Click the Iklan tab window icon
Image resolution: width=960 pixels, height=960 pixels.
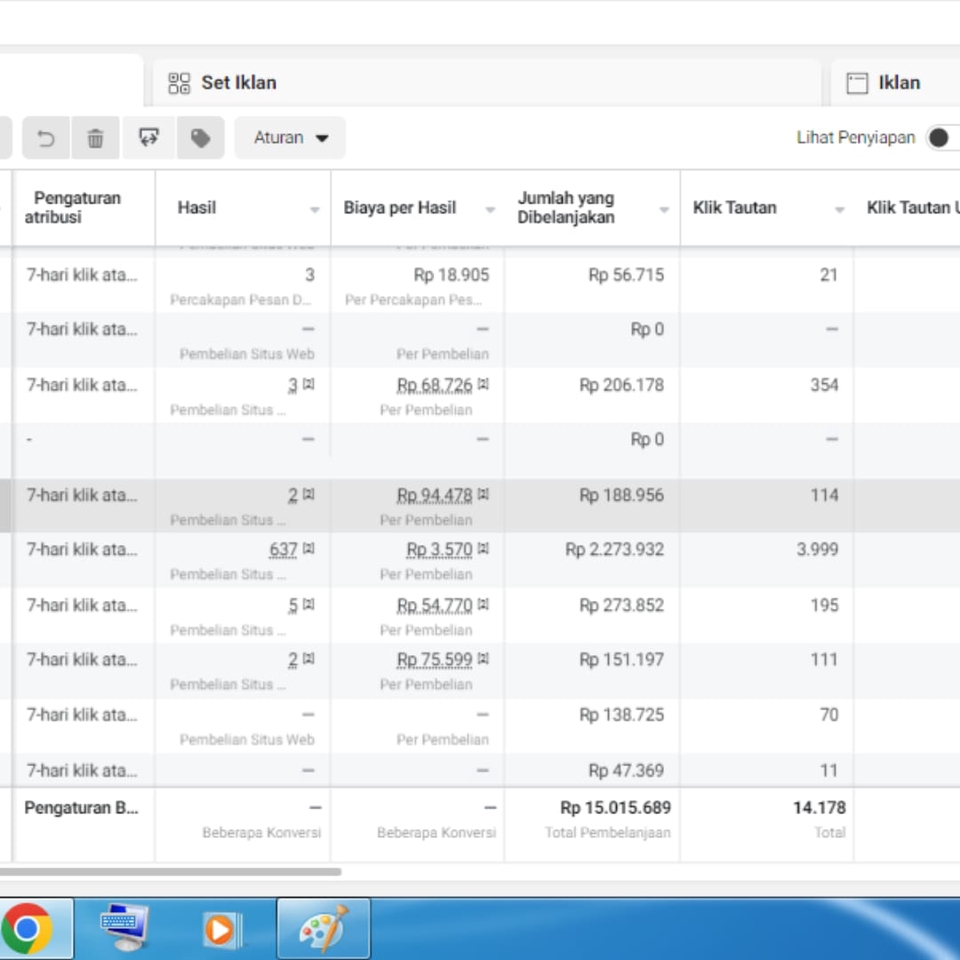[857, 83]
